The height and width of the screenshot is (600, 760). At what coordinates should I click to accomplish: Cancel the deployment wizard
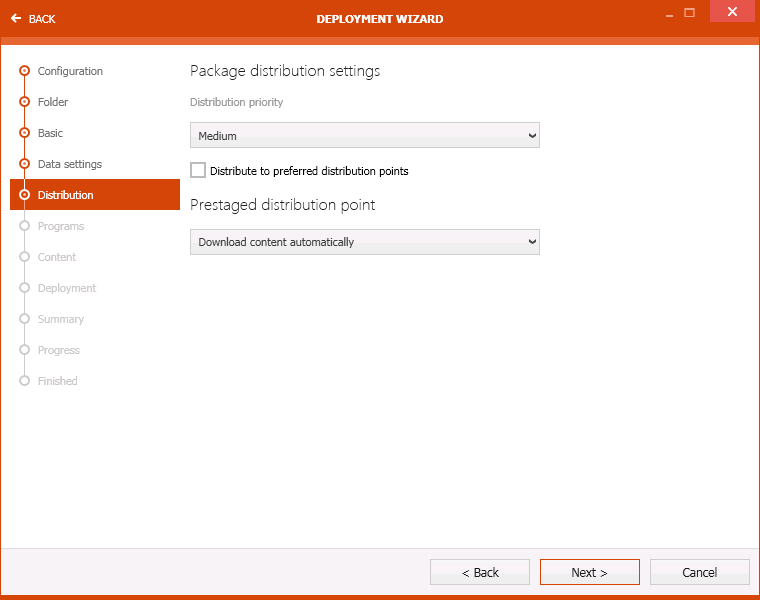tap(699, 572)
